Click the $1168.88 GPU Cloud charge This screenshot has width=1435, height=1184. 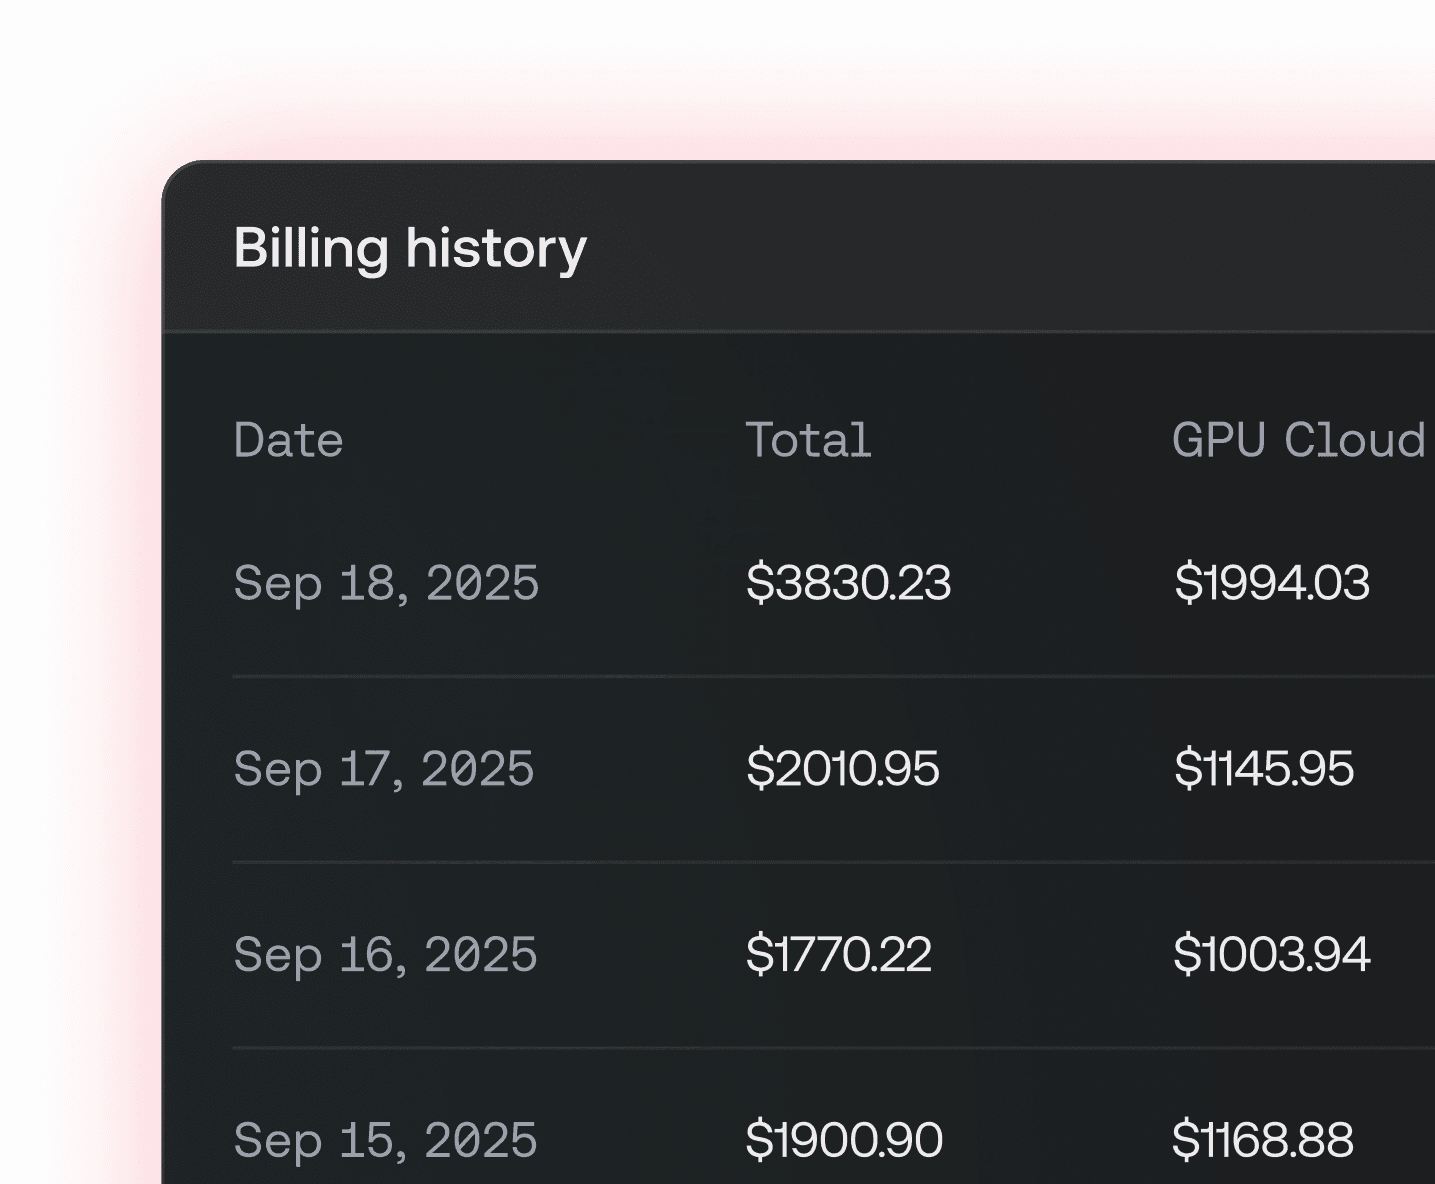[x=1264, y=1139]
